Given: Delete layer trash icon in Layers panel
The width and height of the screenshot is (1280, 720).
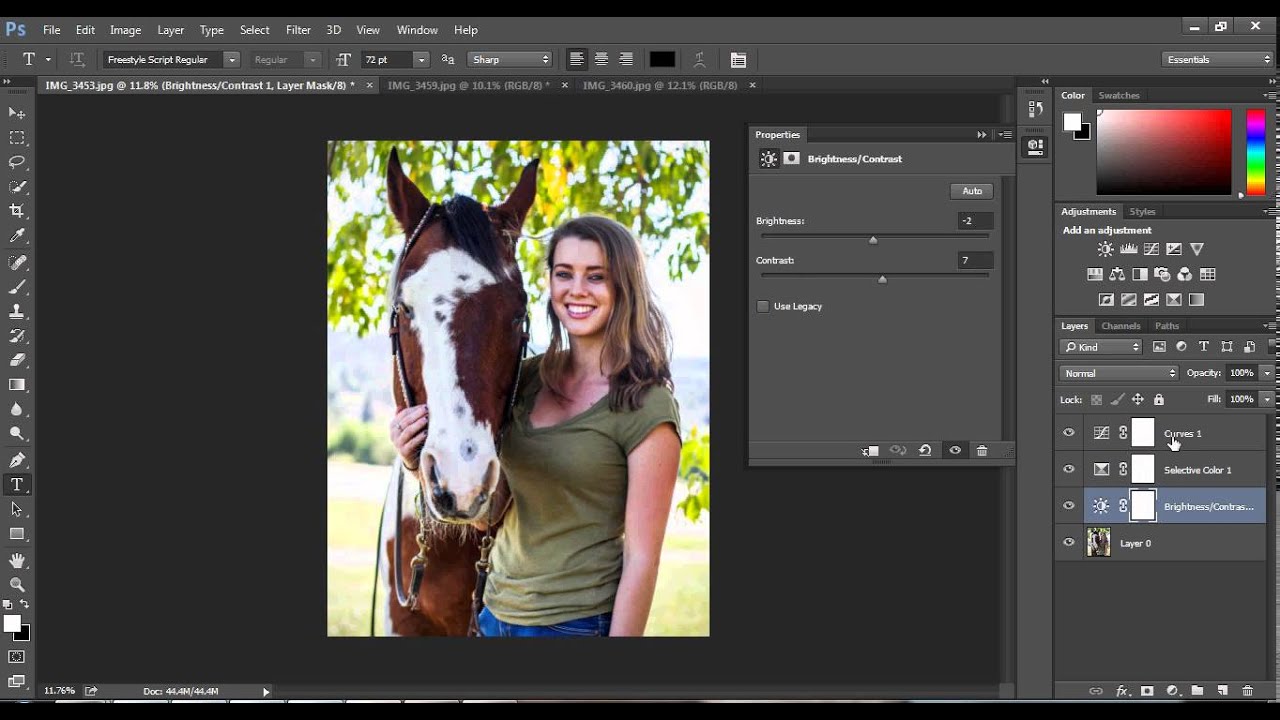Looking at the screenshot, I should pos(1247,691).
